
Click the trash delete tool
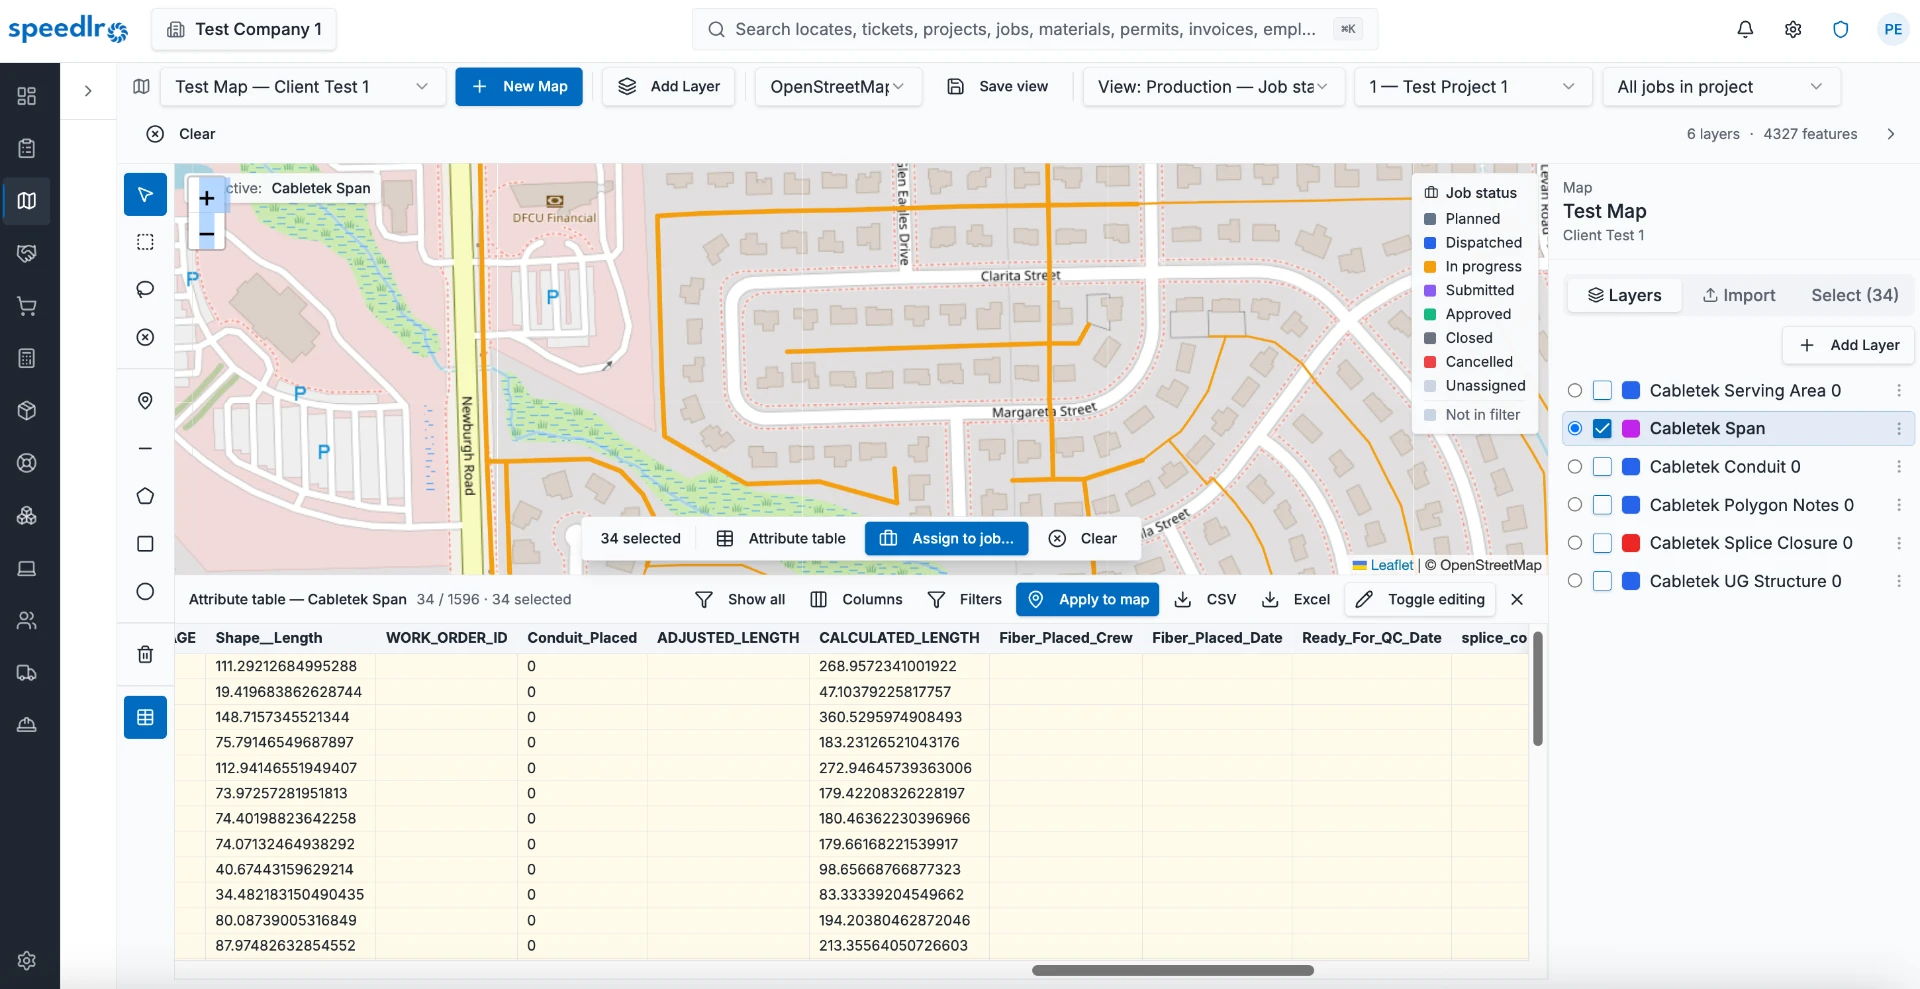click(145, 654)
